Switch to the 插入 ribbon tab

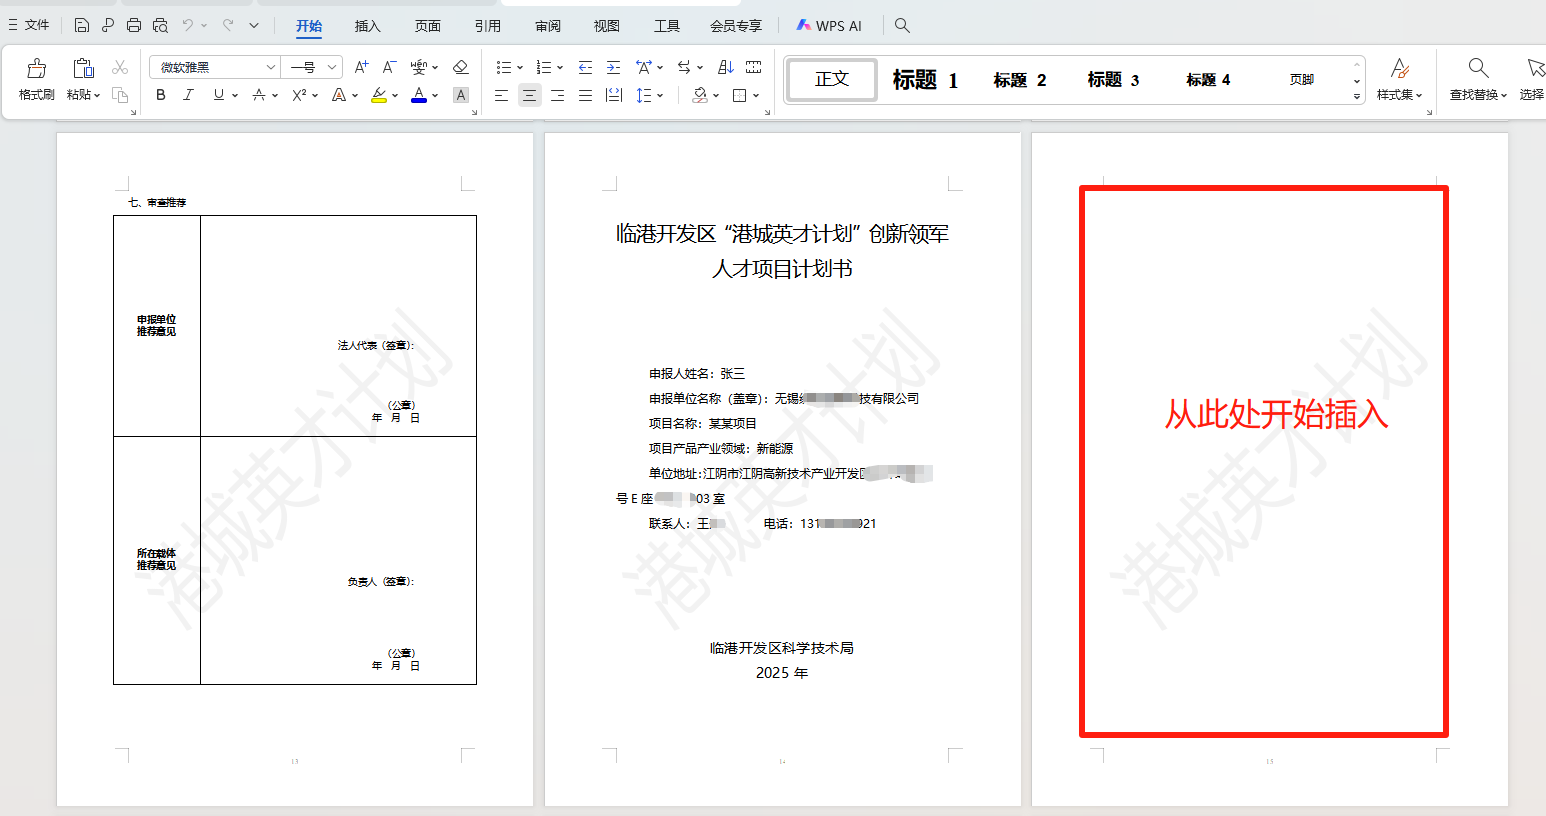point(367,26)
